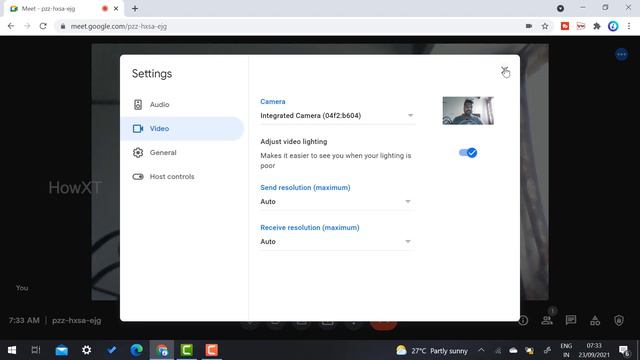Open Windows Start menu
The height and width of the screenshot is (360, 640).
(x=12, y=350)
